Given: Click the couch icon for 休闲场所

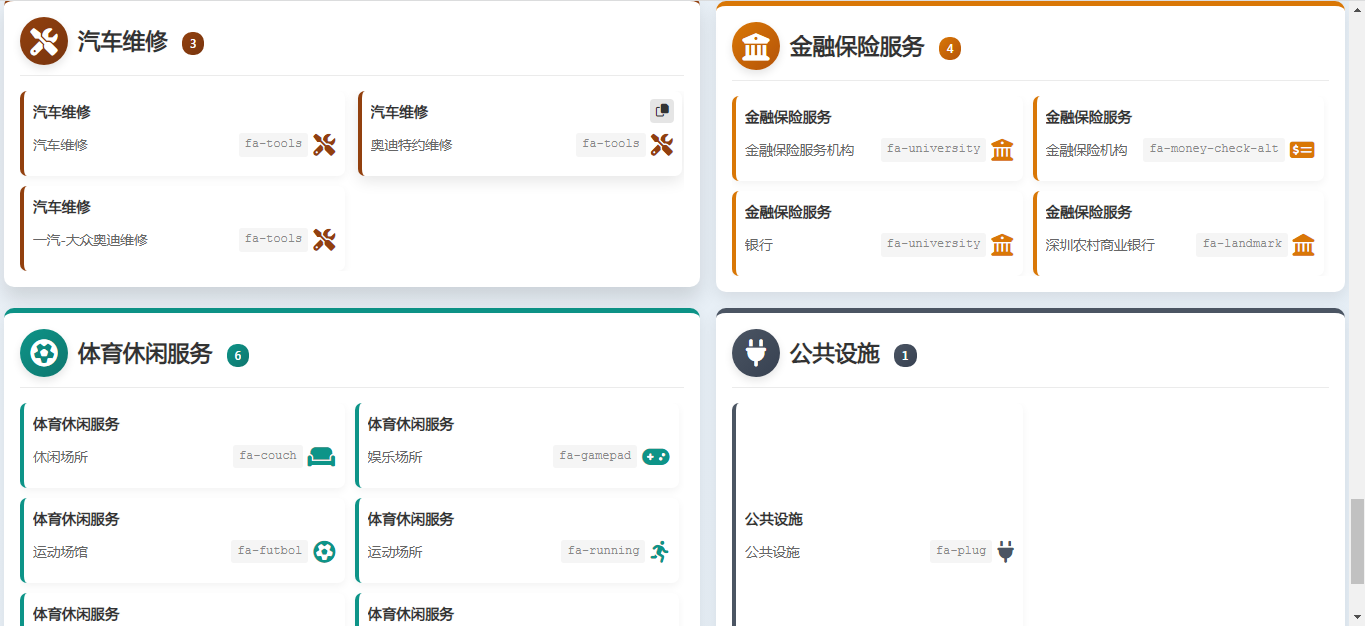Looking at the screenshot, I should (x=322, y=457).
